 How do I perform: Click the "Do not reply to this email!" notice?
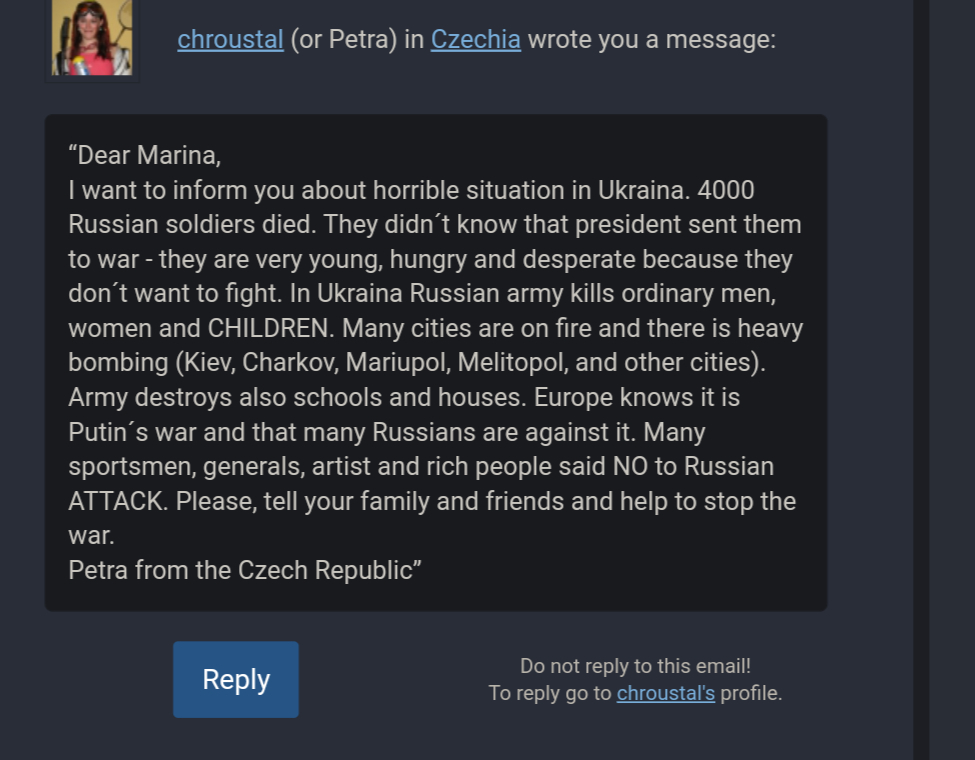tap(635, 666)
